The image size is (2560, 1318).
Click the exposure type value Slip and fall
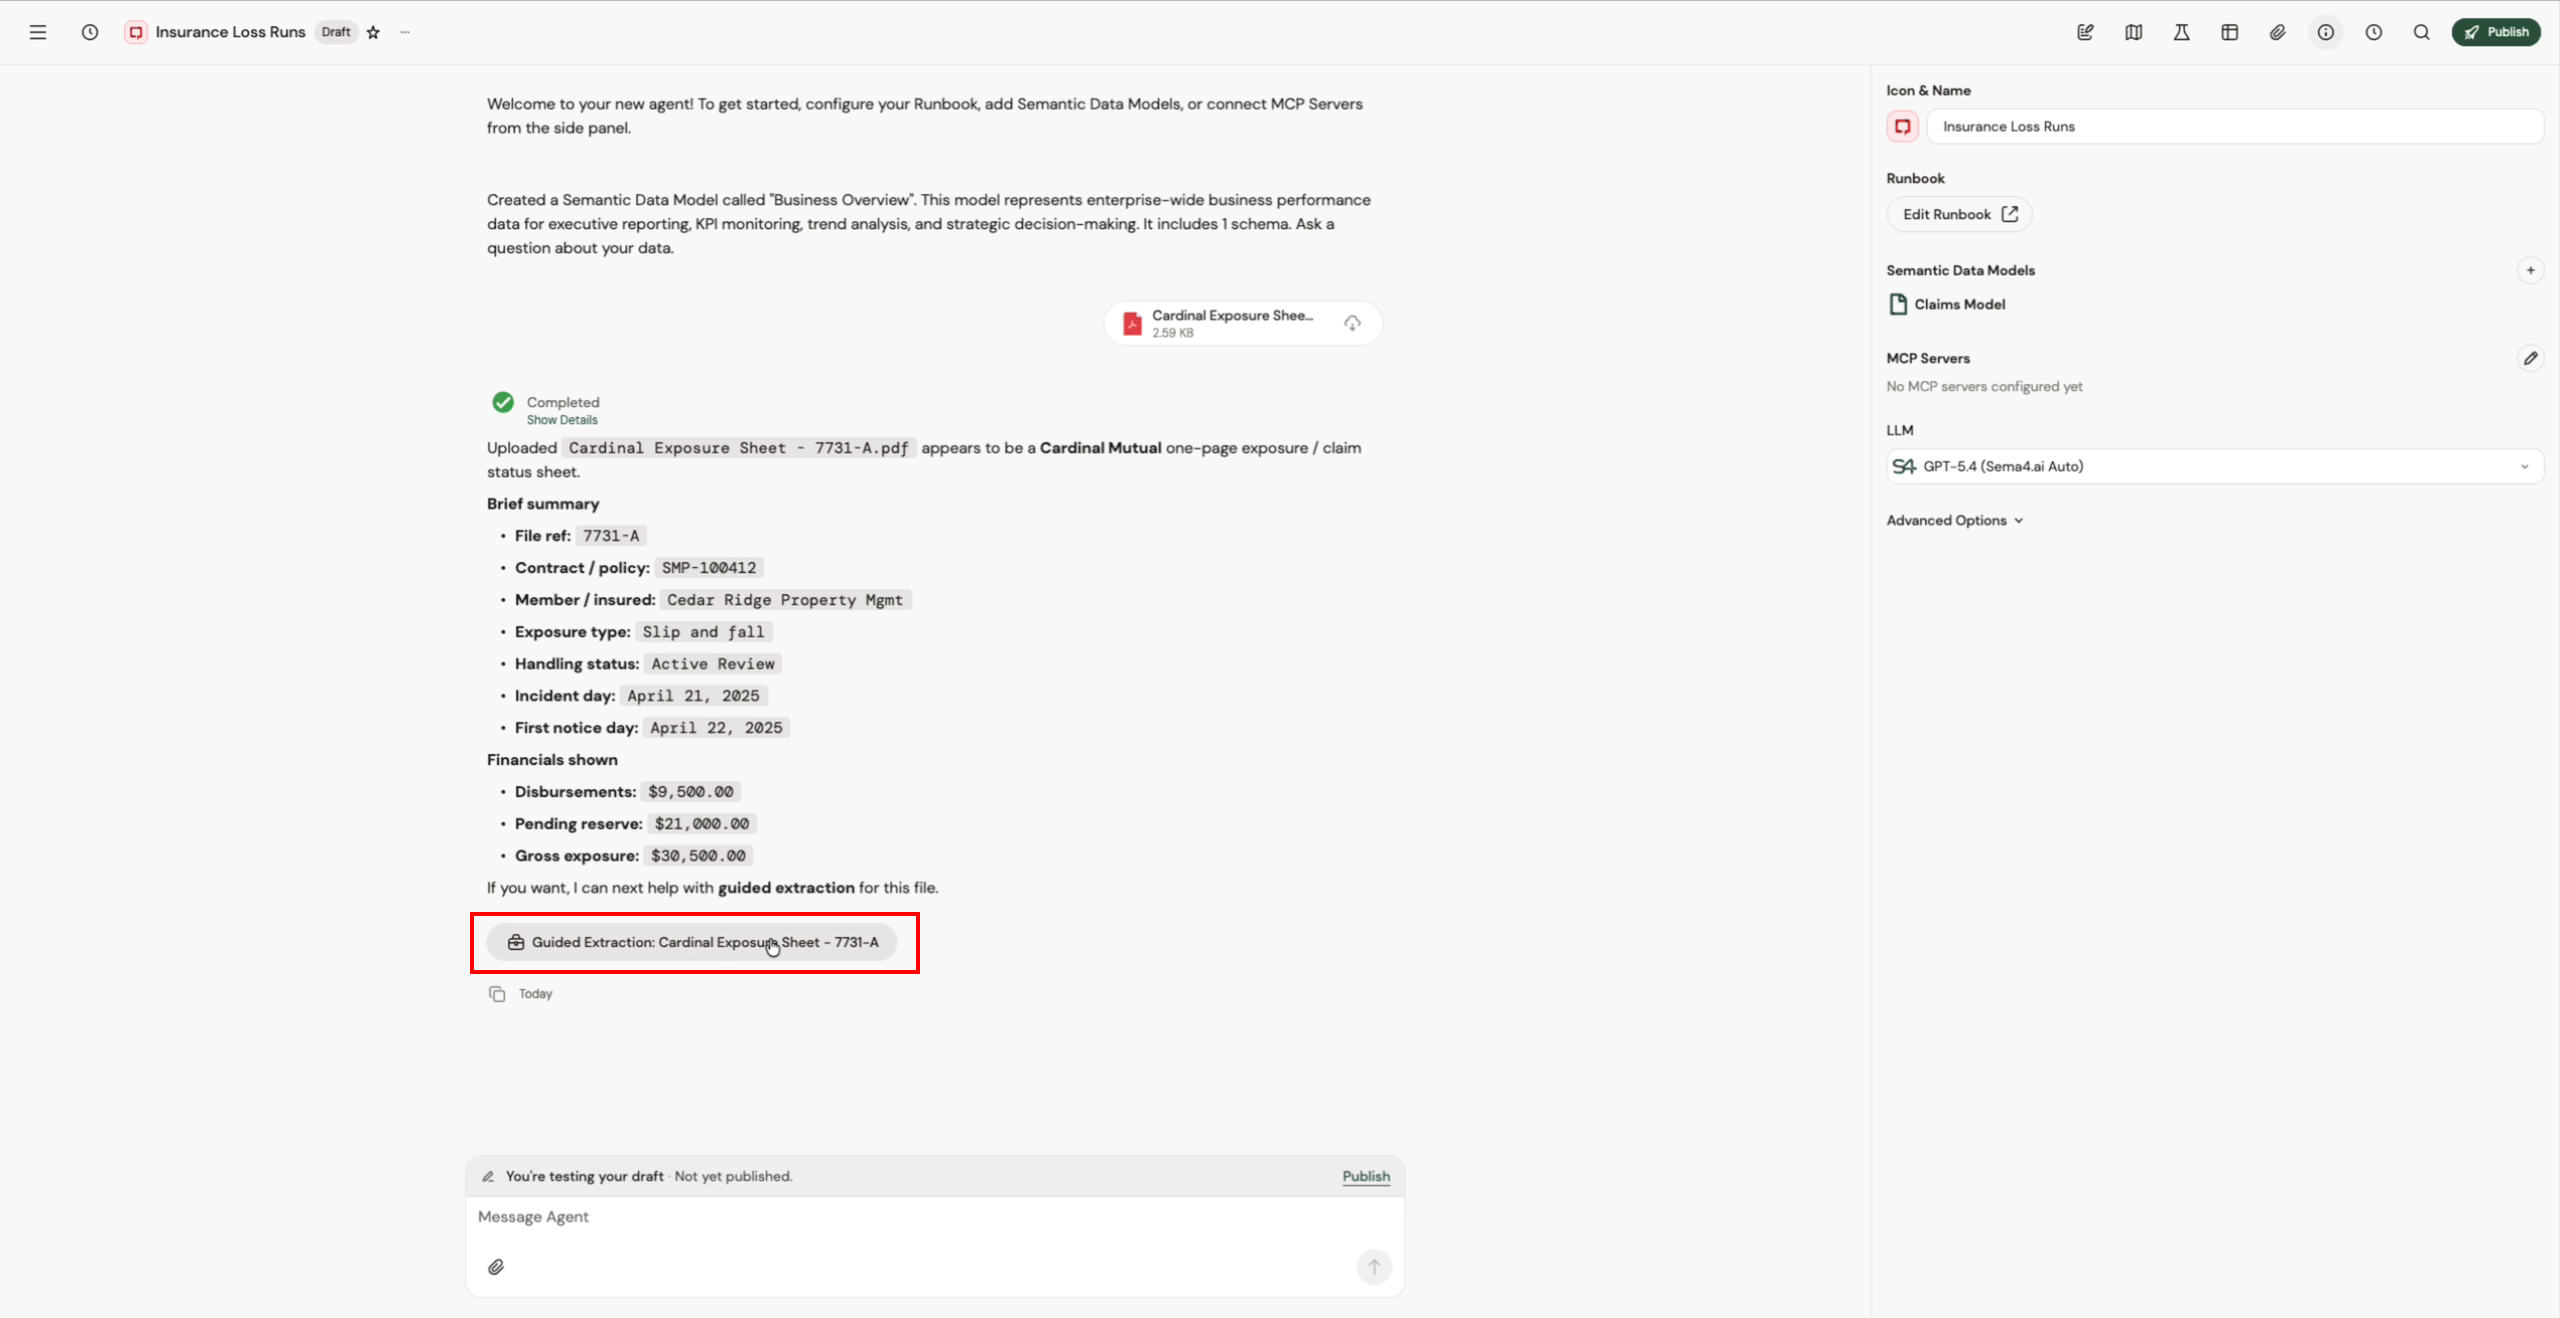[703, 632]
